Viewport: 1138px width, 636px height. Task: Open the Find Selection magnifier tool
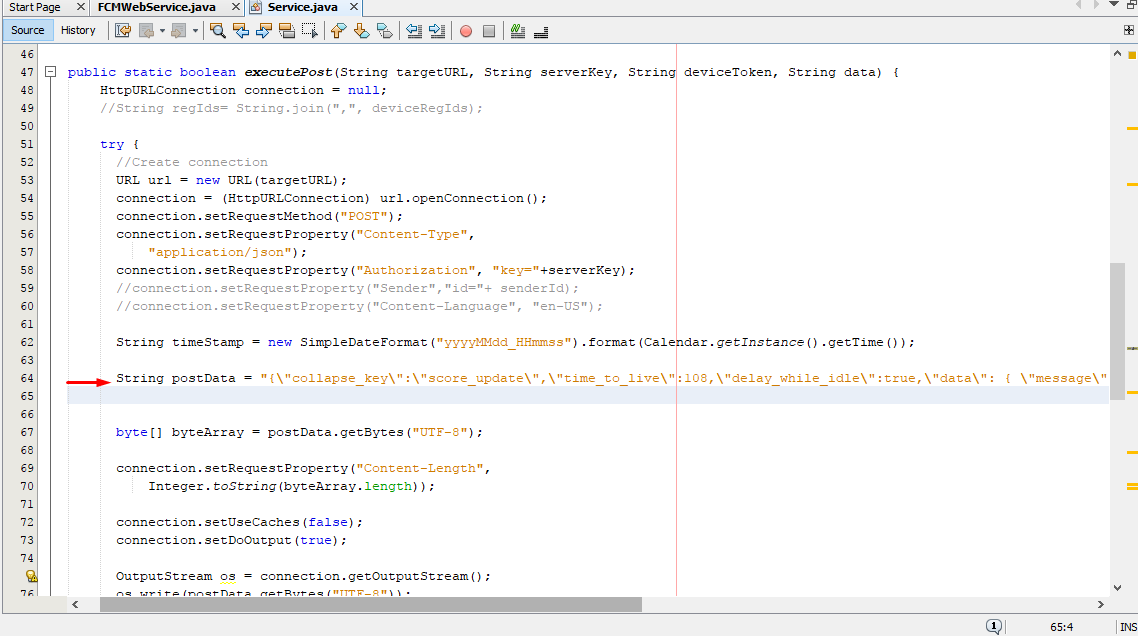(x=217, y=30)
